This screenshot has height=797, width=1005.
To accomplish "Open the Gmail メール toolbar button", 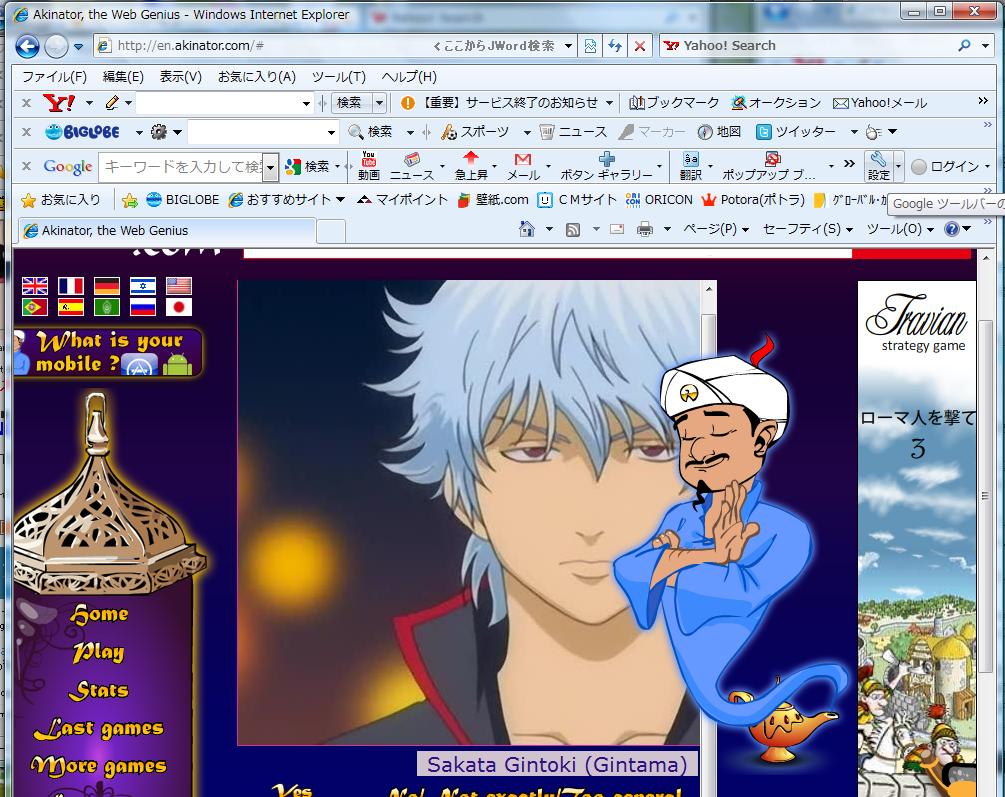I will coord(523,166).
